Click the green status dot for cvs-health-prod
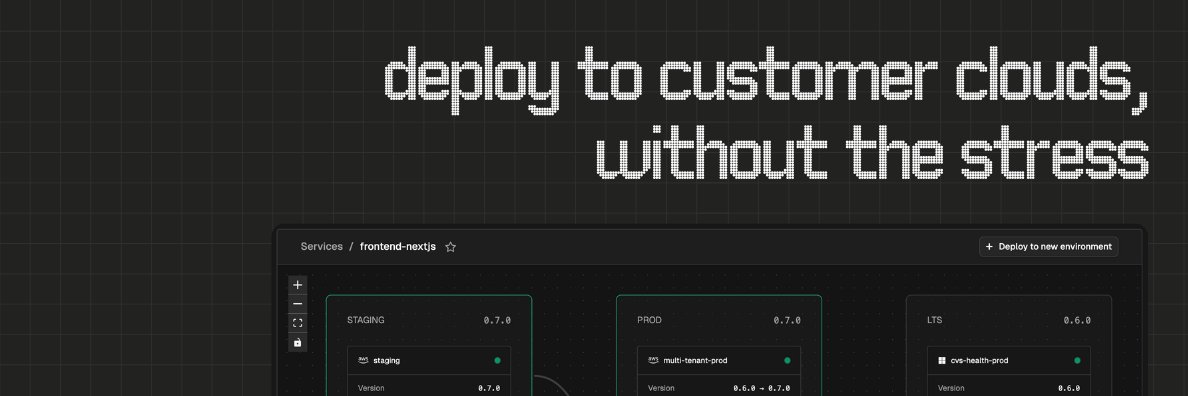This screenshot has height=396, width=1188. tap(1077, 360)
